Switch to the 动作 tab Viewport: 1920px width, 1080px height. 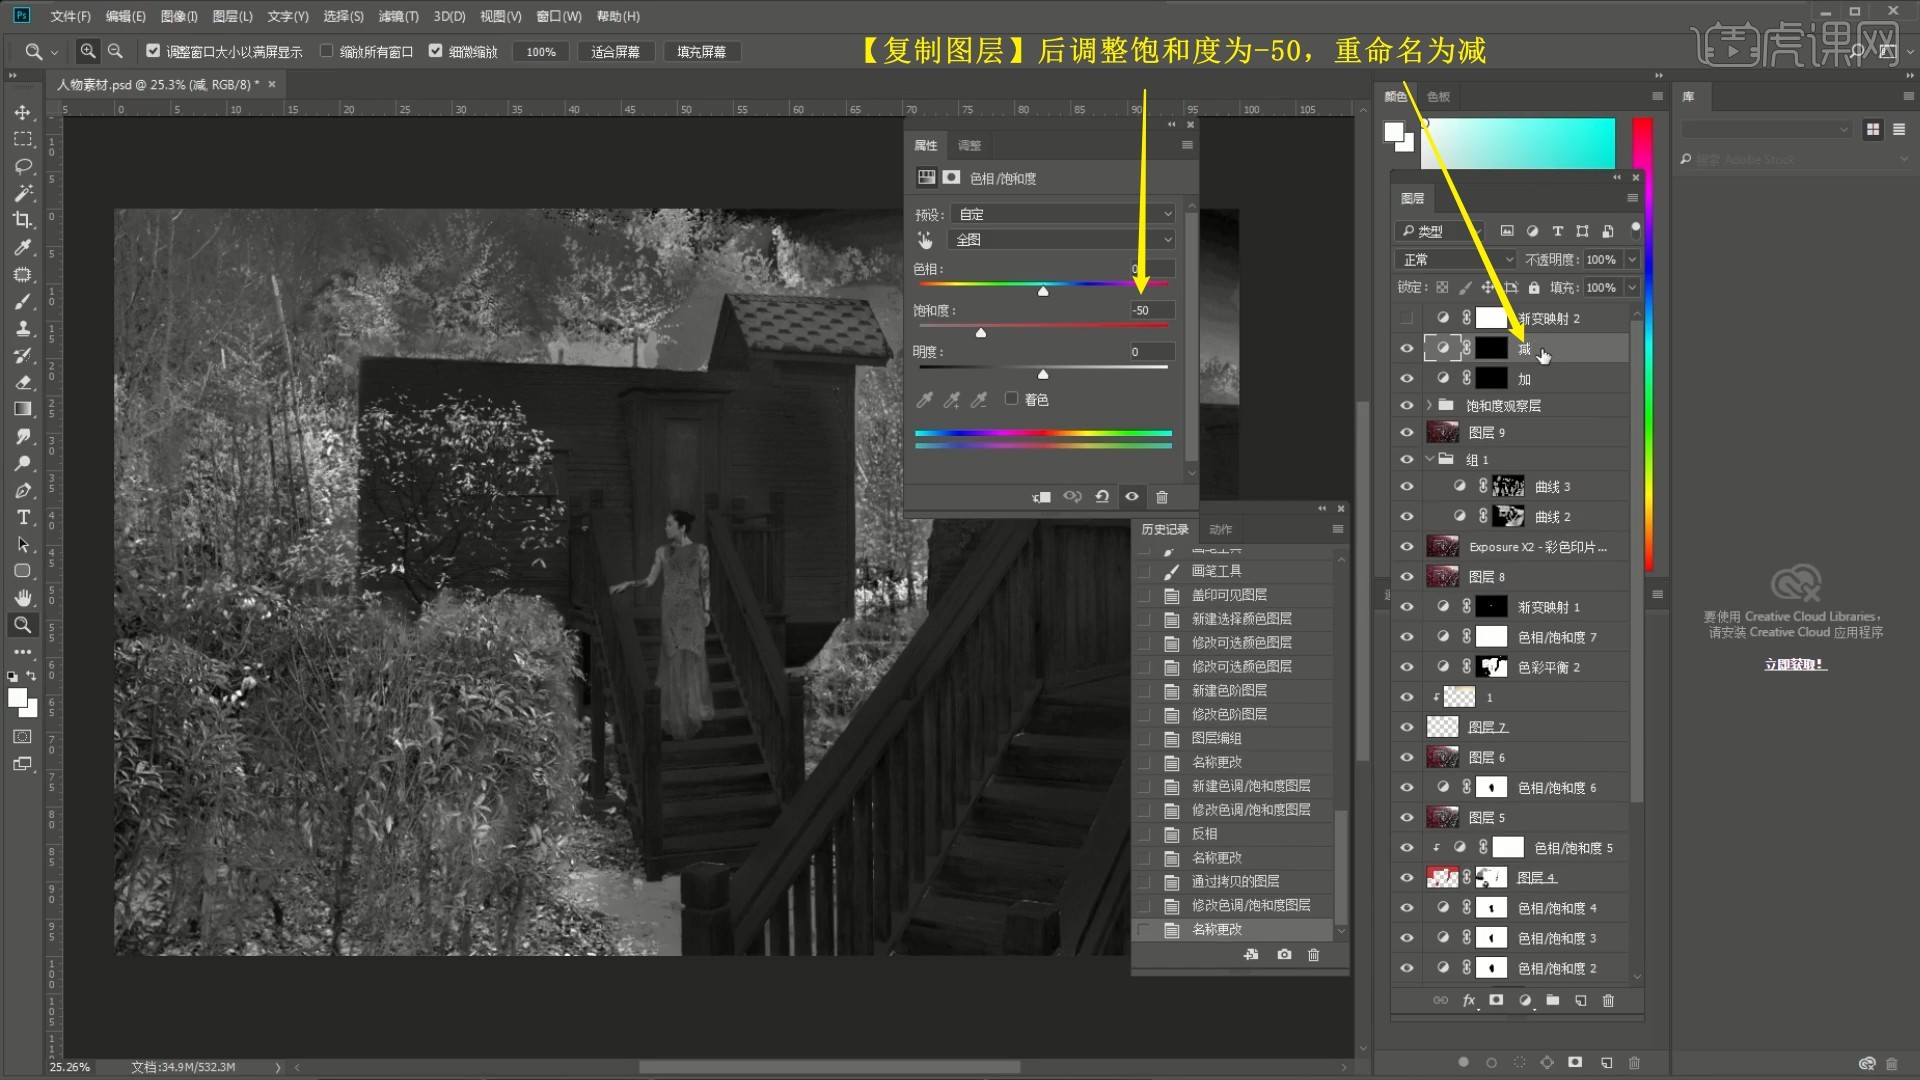1220,529
